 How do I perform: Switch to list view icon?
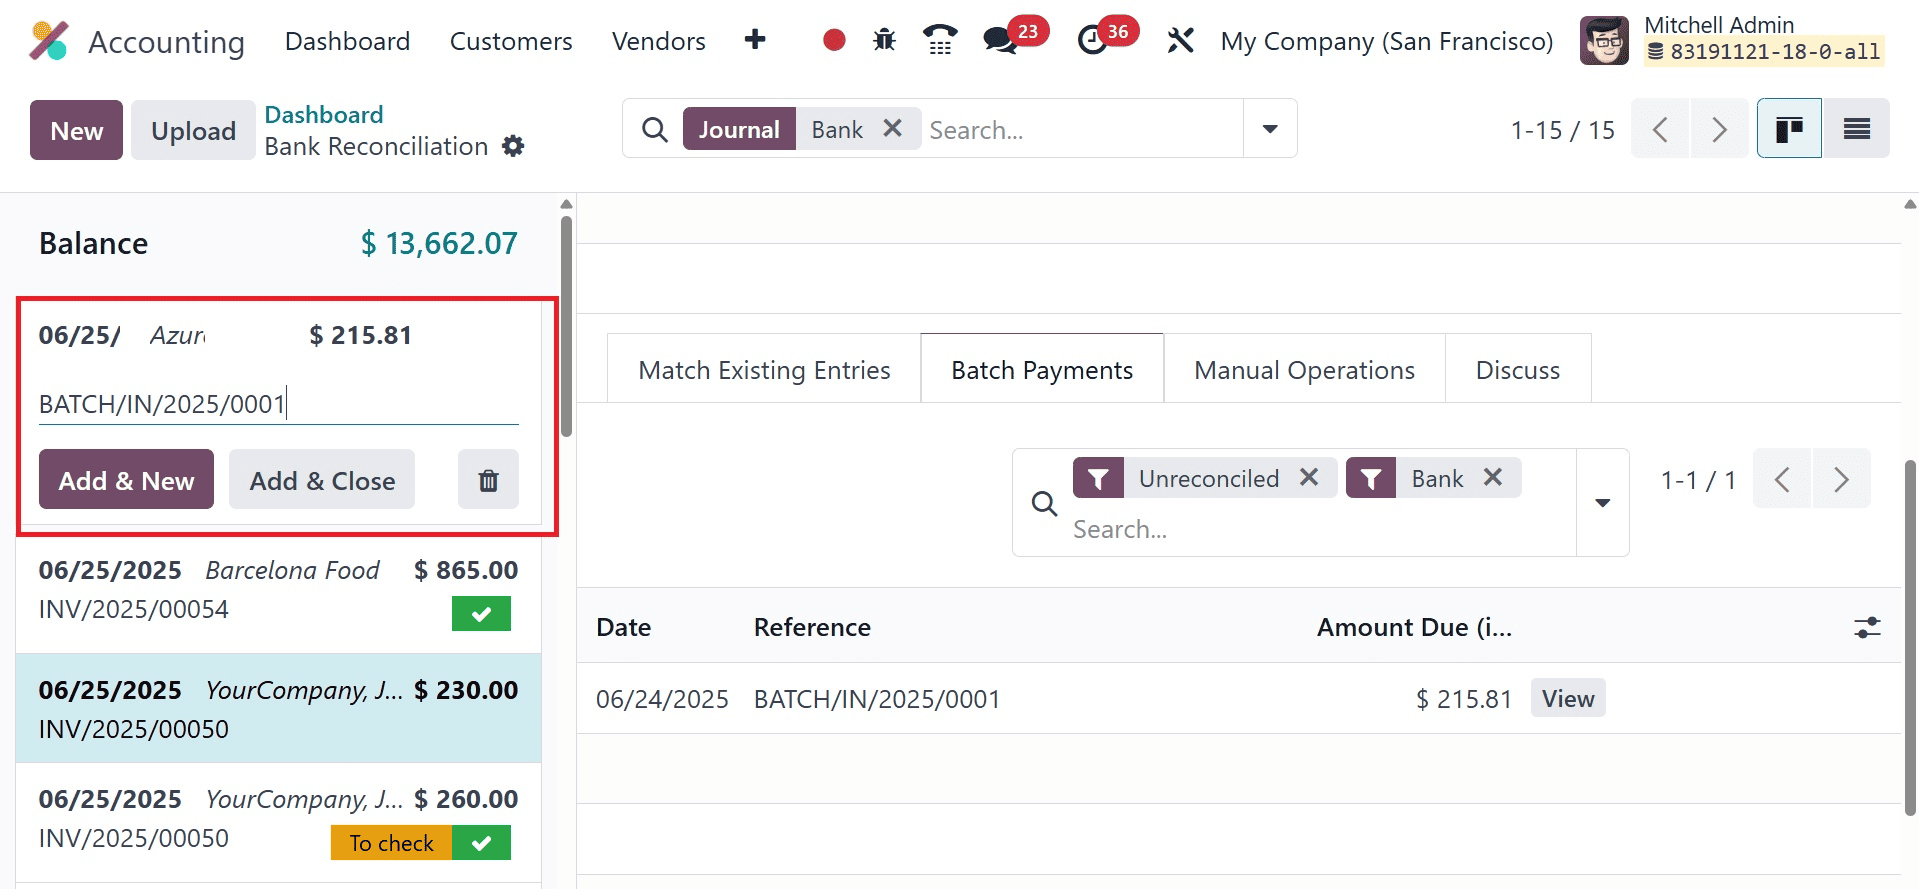[x=1857, y=129]
